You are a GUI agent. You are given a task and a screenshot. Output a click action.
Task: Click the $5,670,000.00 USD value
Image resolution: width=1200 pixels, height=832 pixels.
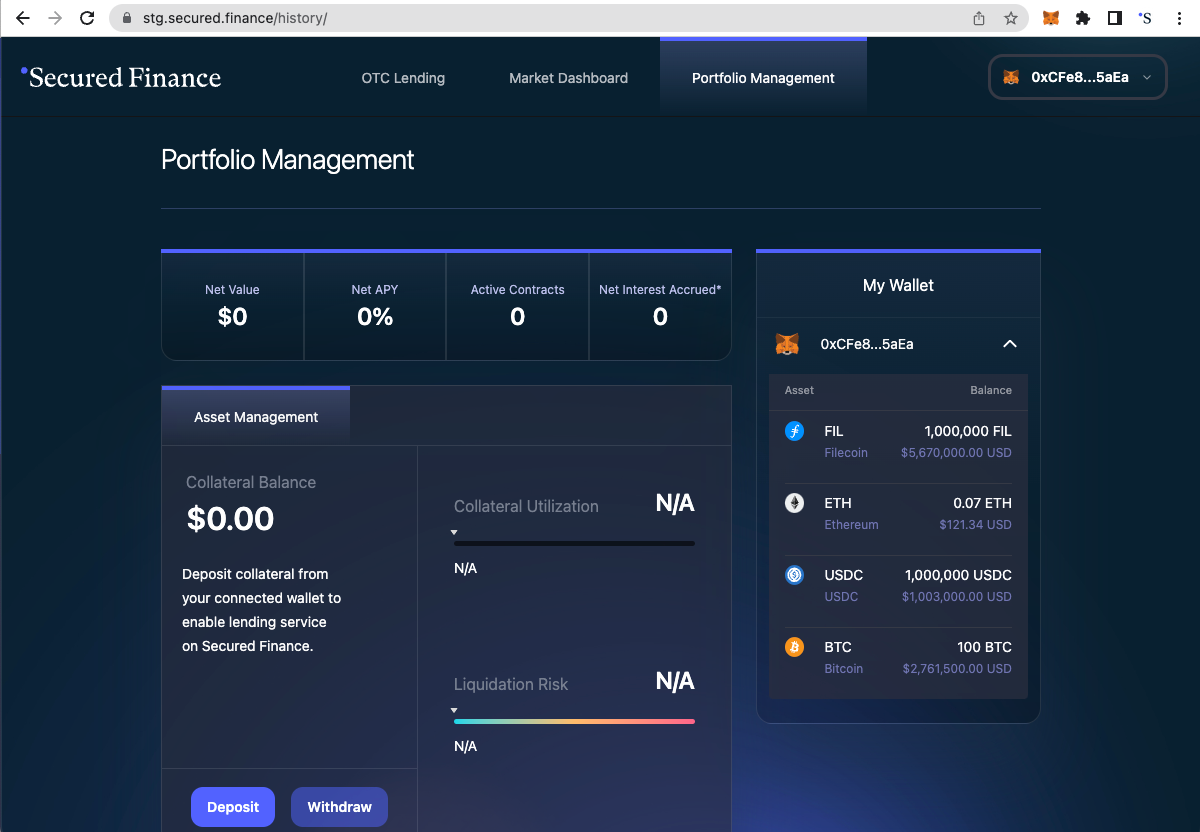956,453
